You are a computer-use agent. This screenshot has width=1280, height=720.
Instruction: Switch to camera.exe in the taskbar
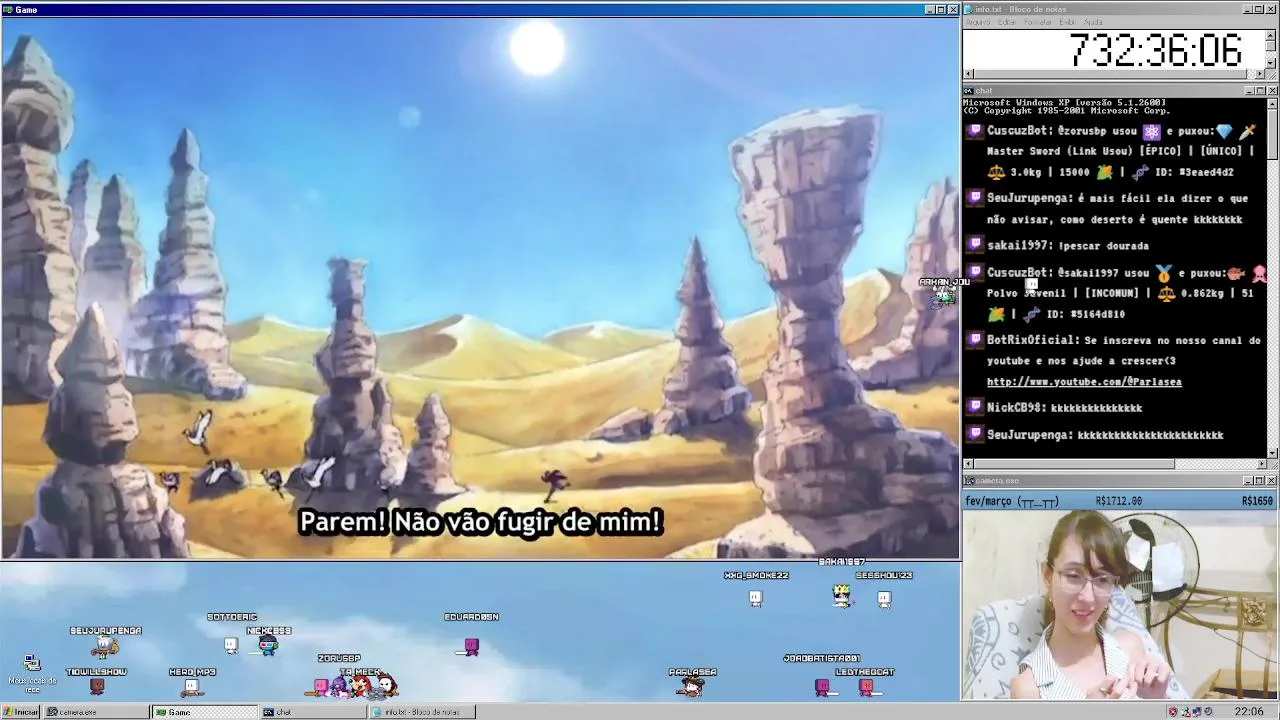[97, 712]
